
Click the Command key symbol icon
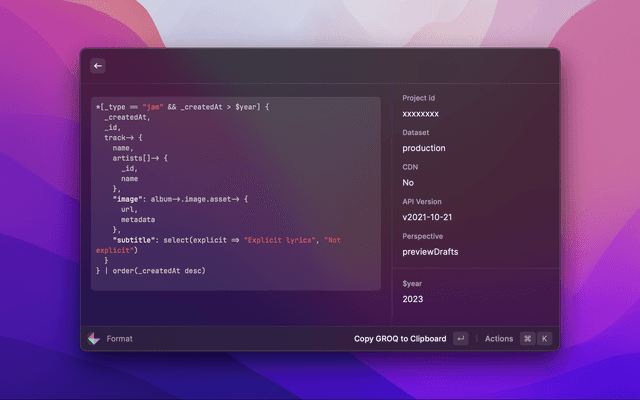click(x=527, y=339)
